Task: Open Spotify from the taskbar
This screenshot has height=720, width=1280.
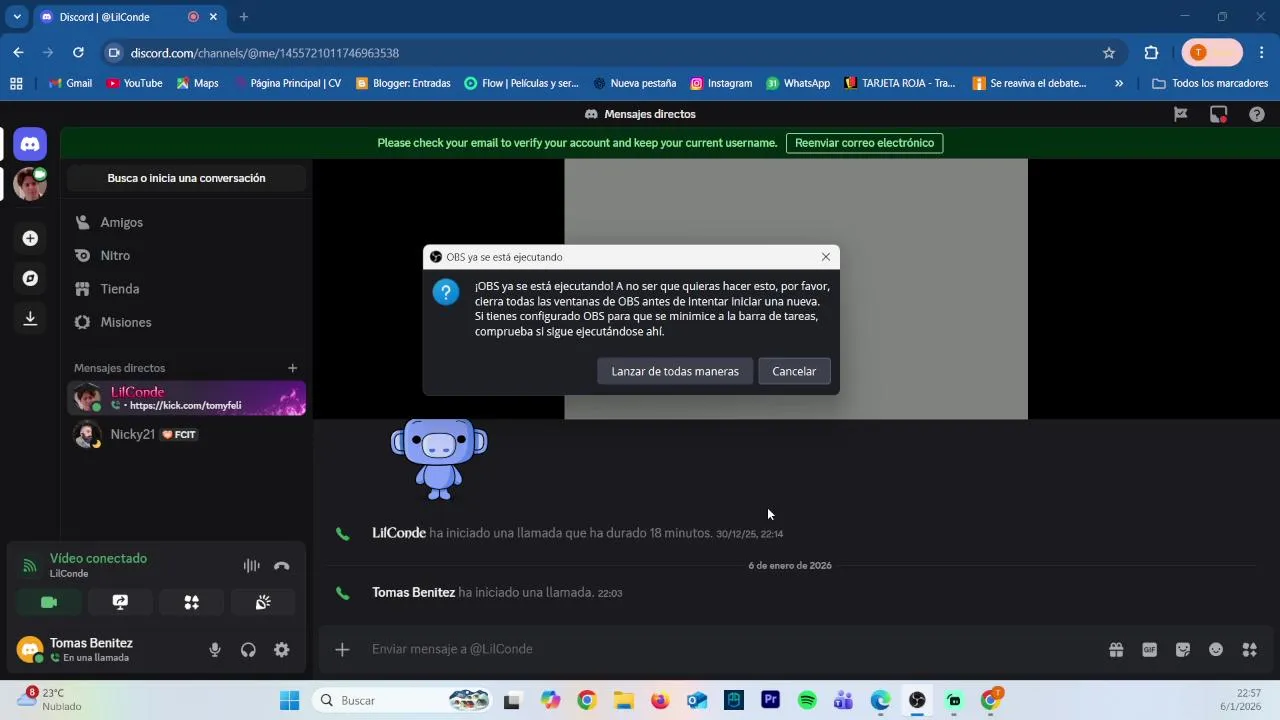Action: (x=807, y=701)
